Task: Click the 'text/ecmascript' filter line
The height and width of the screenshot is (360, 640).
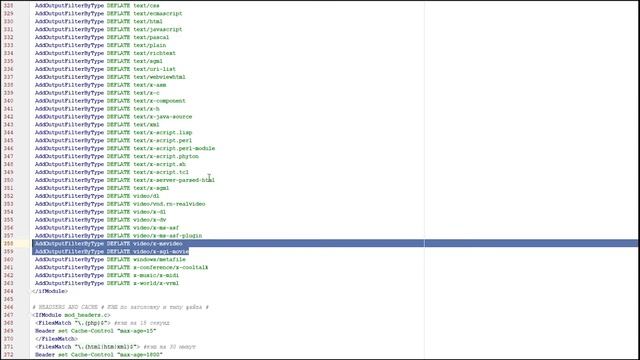Action: pyautogui.click(x=109, y=13)
